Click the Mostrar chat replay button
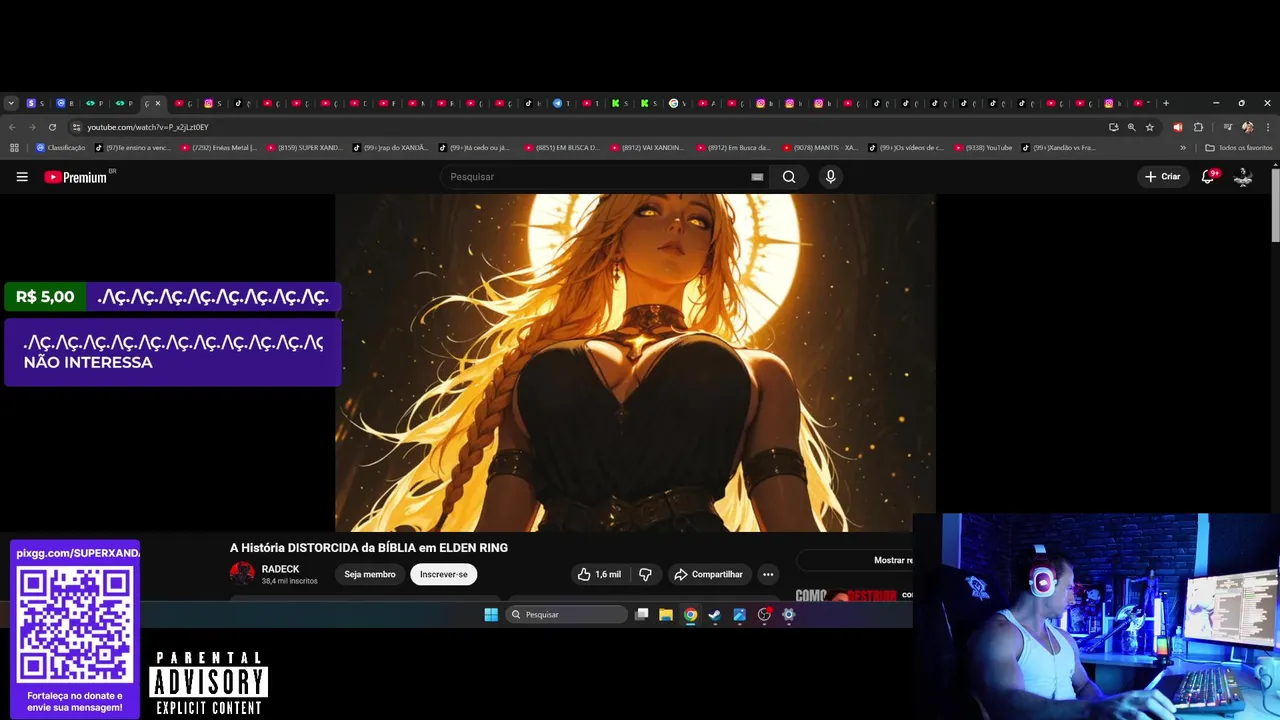This screenshot has width=1280, height=720. tap(856, 560)
